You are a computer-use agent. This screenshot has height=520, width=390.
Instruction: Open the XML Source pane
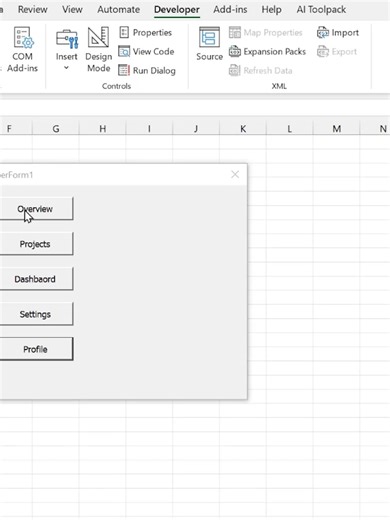(209, 44)
